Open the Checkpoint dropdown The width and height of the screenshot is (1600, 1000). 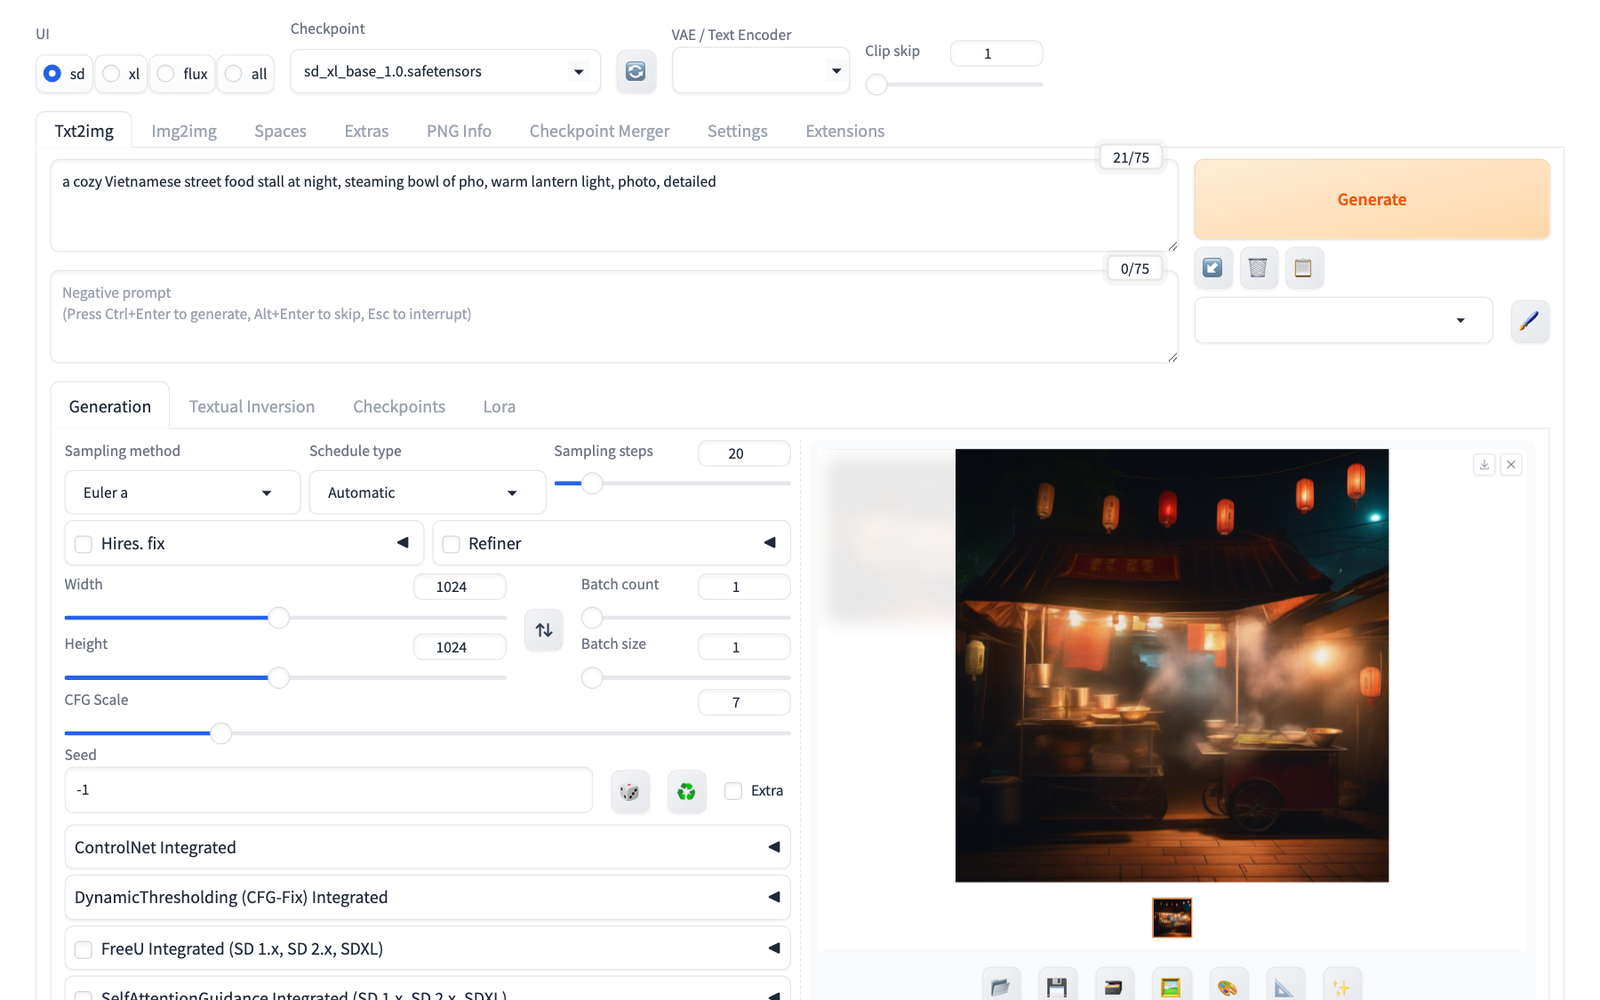445,72
